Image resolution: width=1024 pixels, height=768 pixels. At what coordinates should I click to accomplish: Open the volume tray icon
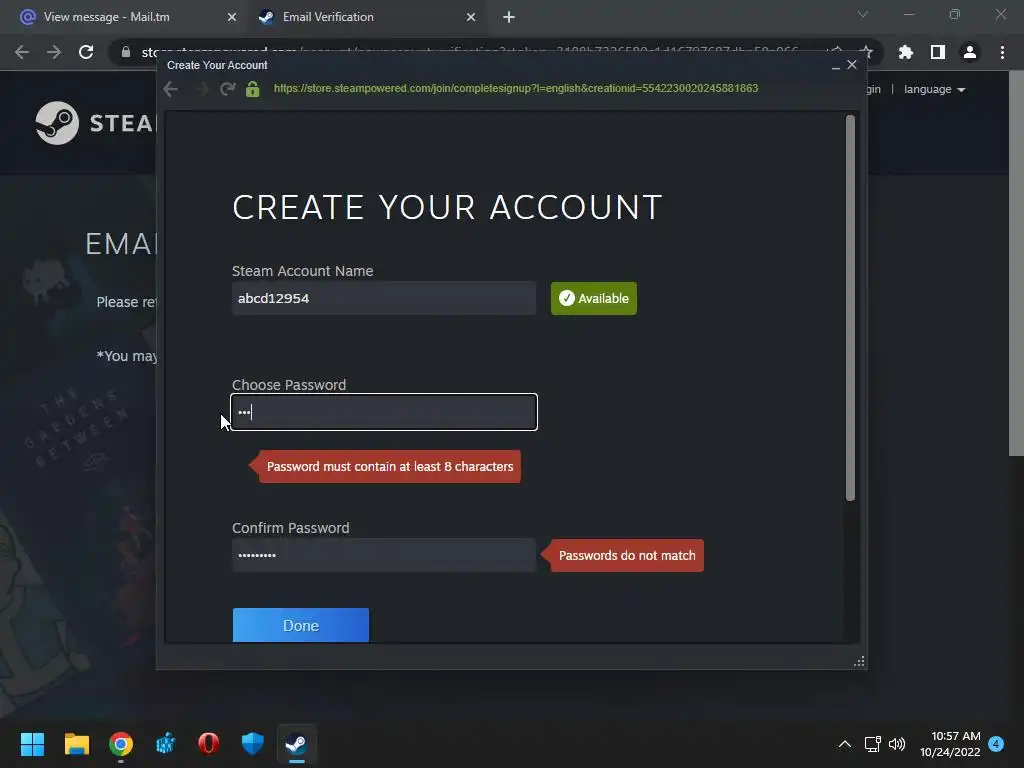(897, 744)
